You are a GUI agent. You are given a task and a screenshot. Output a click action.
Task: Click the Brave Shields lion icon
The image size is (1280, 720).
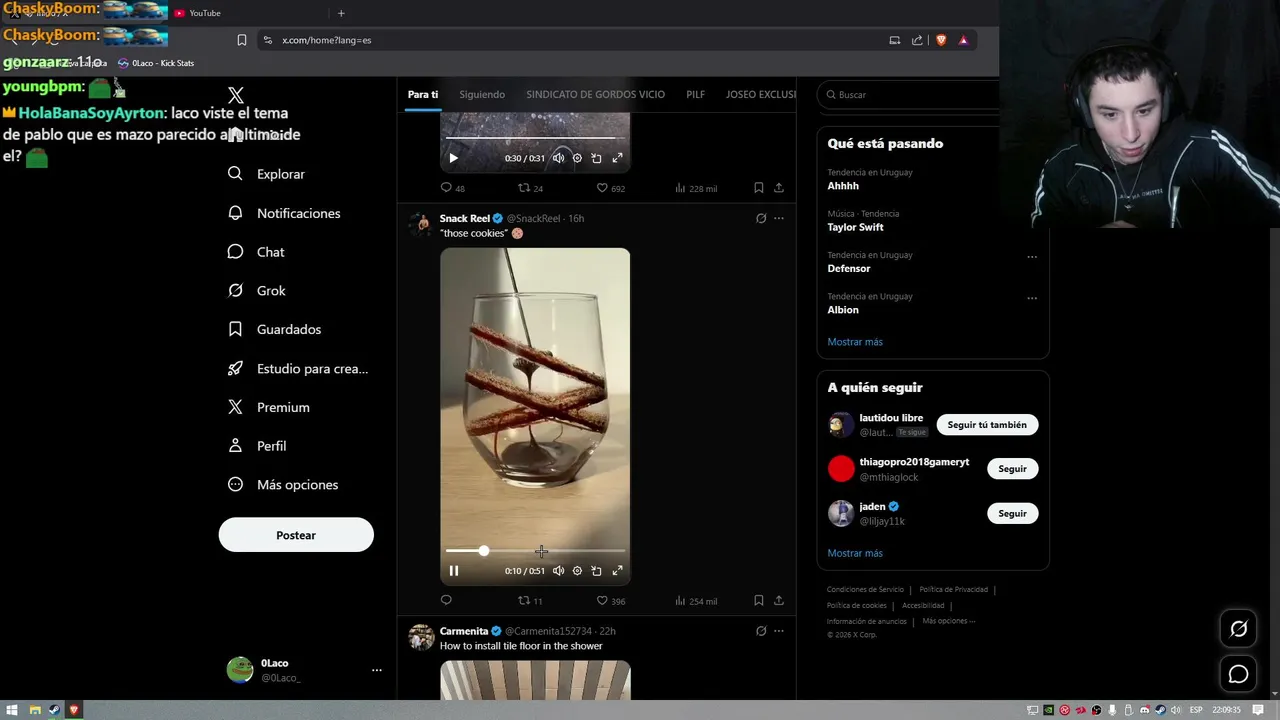pos(941,40)
